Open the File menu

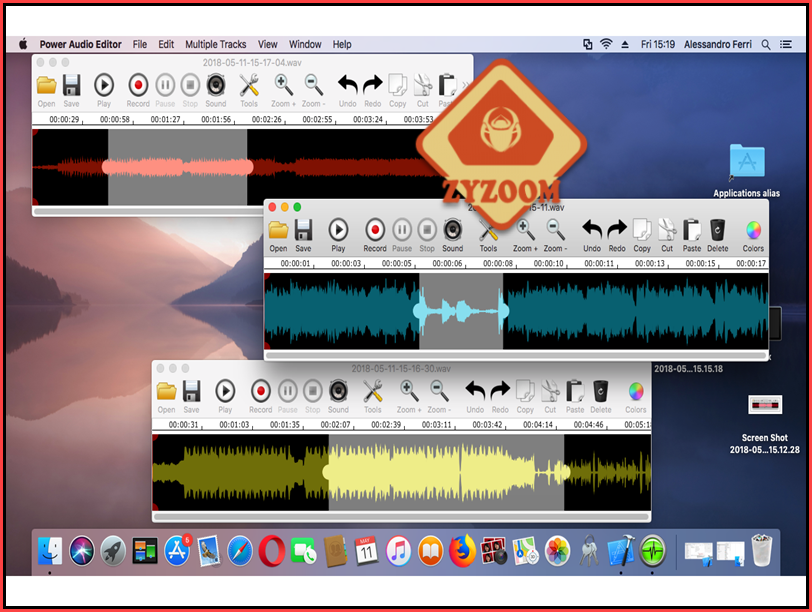[x=140, y=45]
